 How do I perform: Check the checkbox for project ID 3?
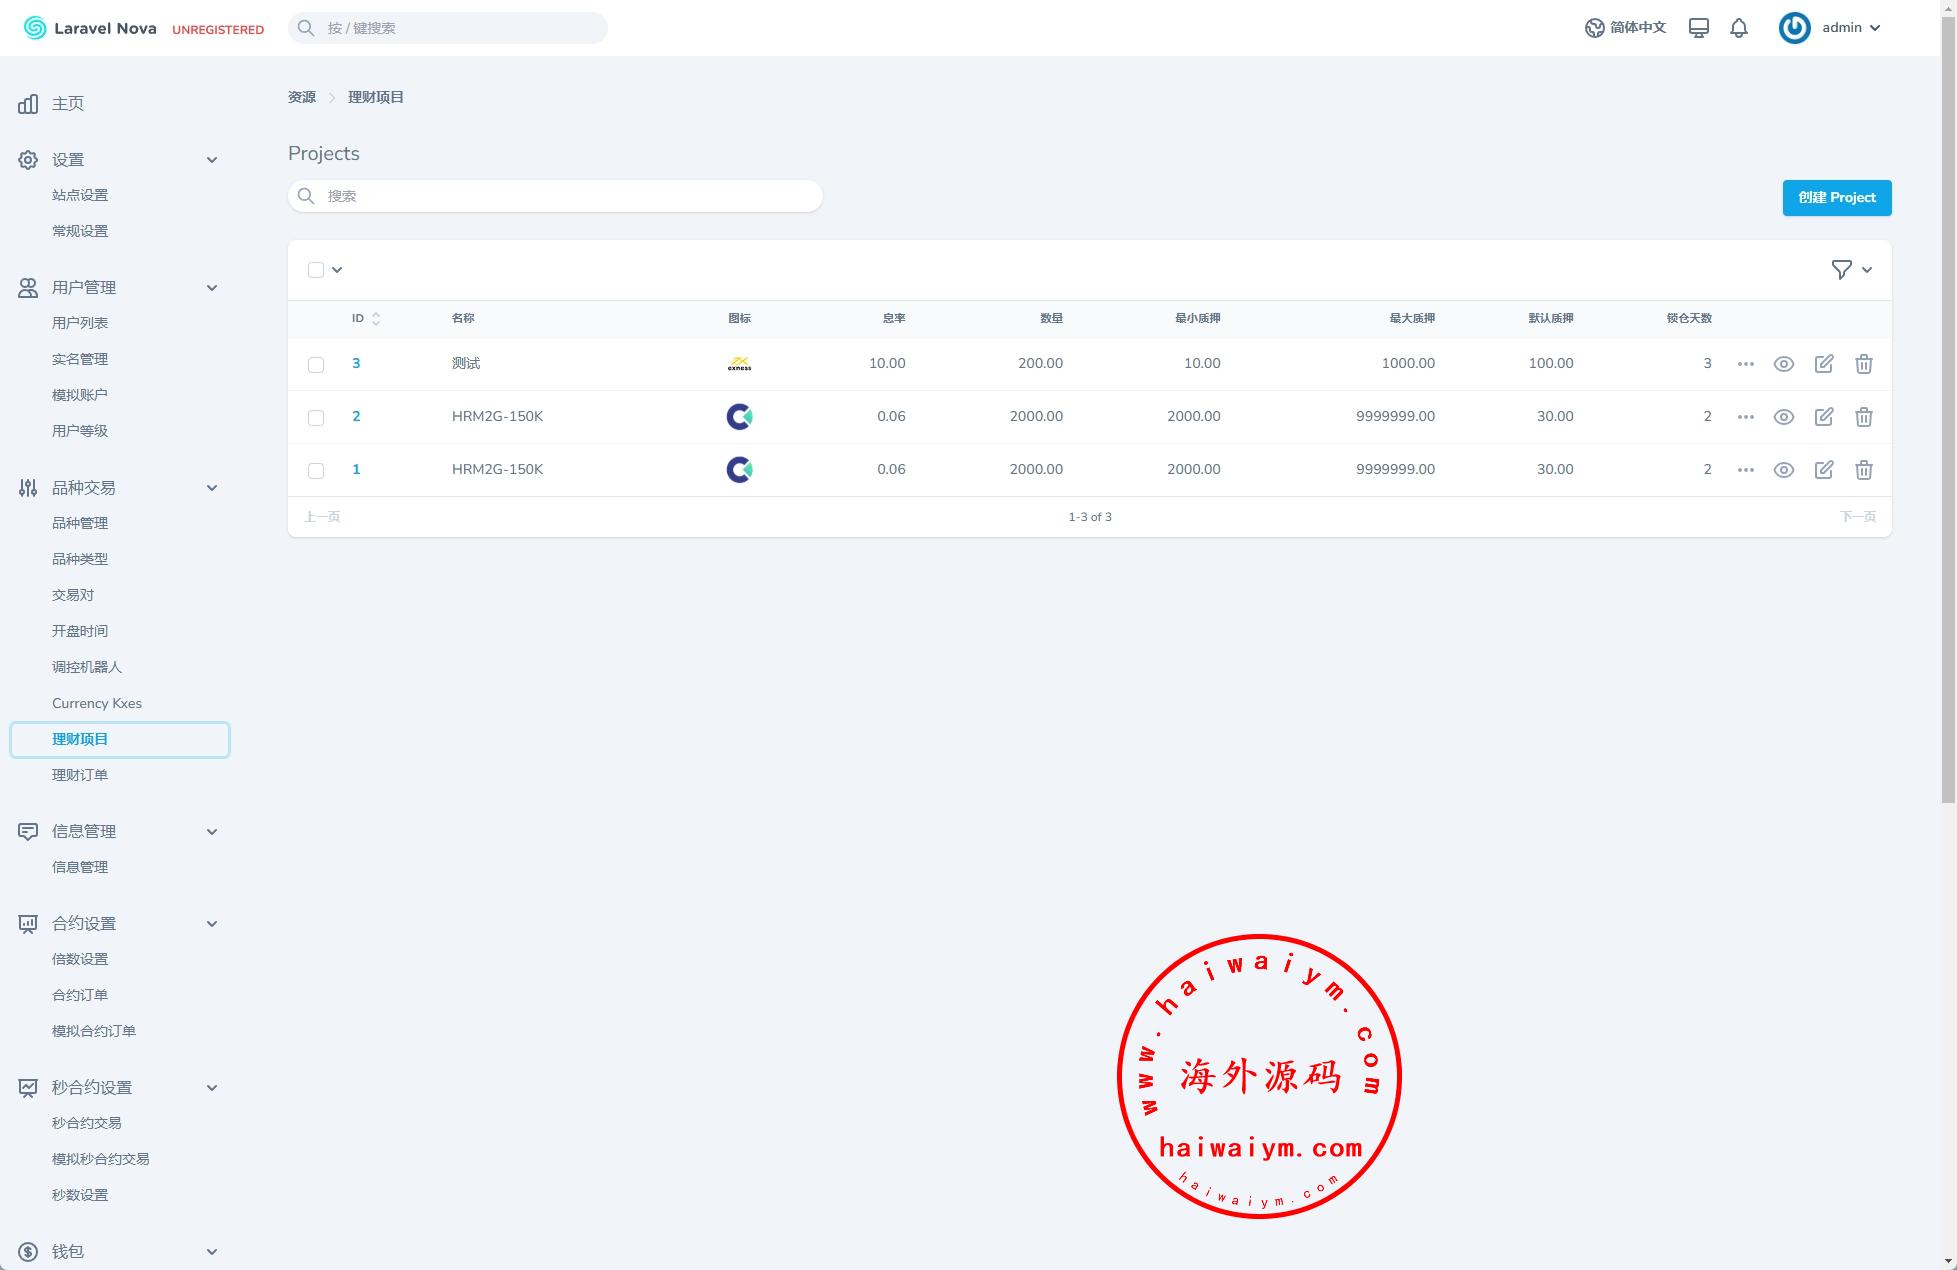tap(316, 365)
